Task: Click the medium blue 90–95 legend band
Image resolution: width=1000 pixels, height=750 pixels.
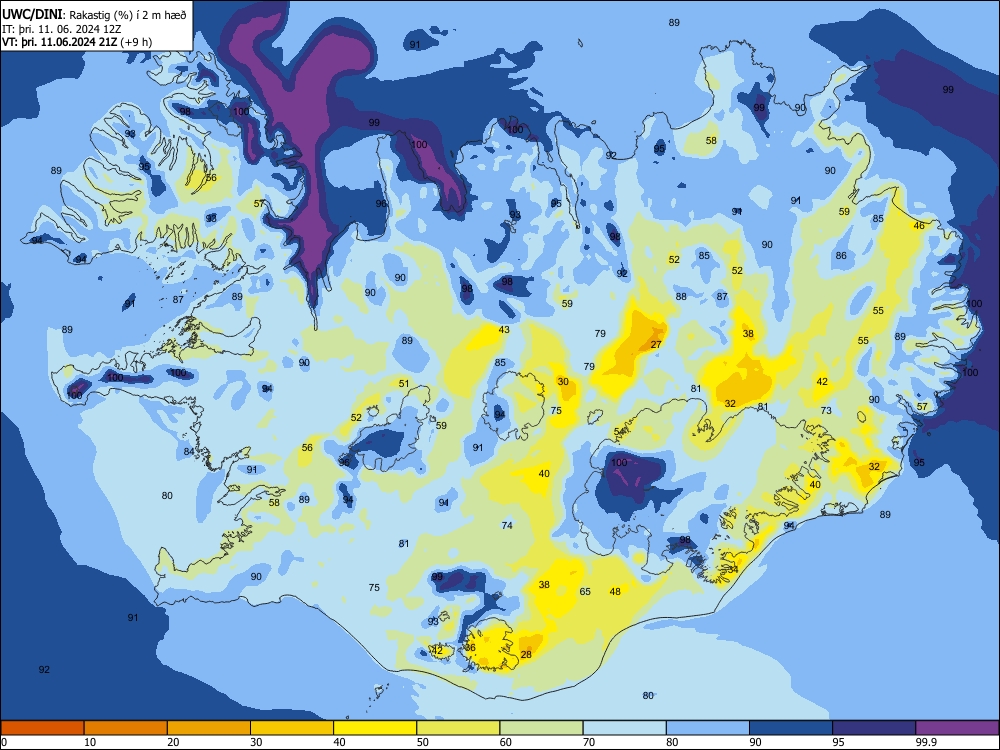Action: click(x=791, y=728)
